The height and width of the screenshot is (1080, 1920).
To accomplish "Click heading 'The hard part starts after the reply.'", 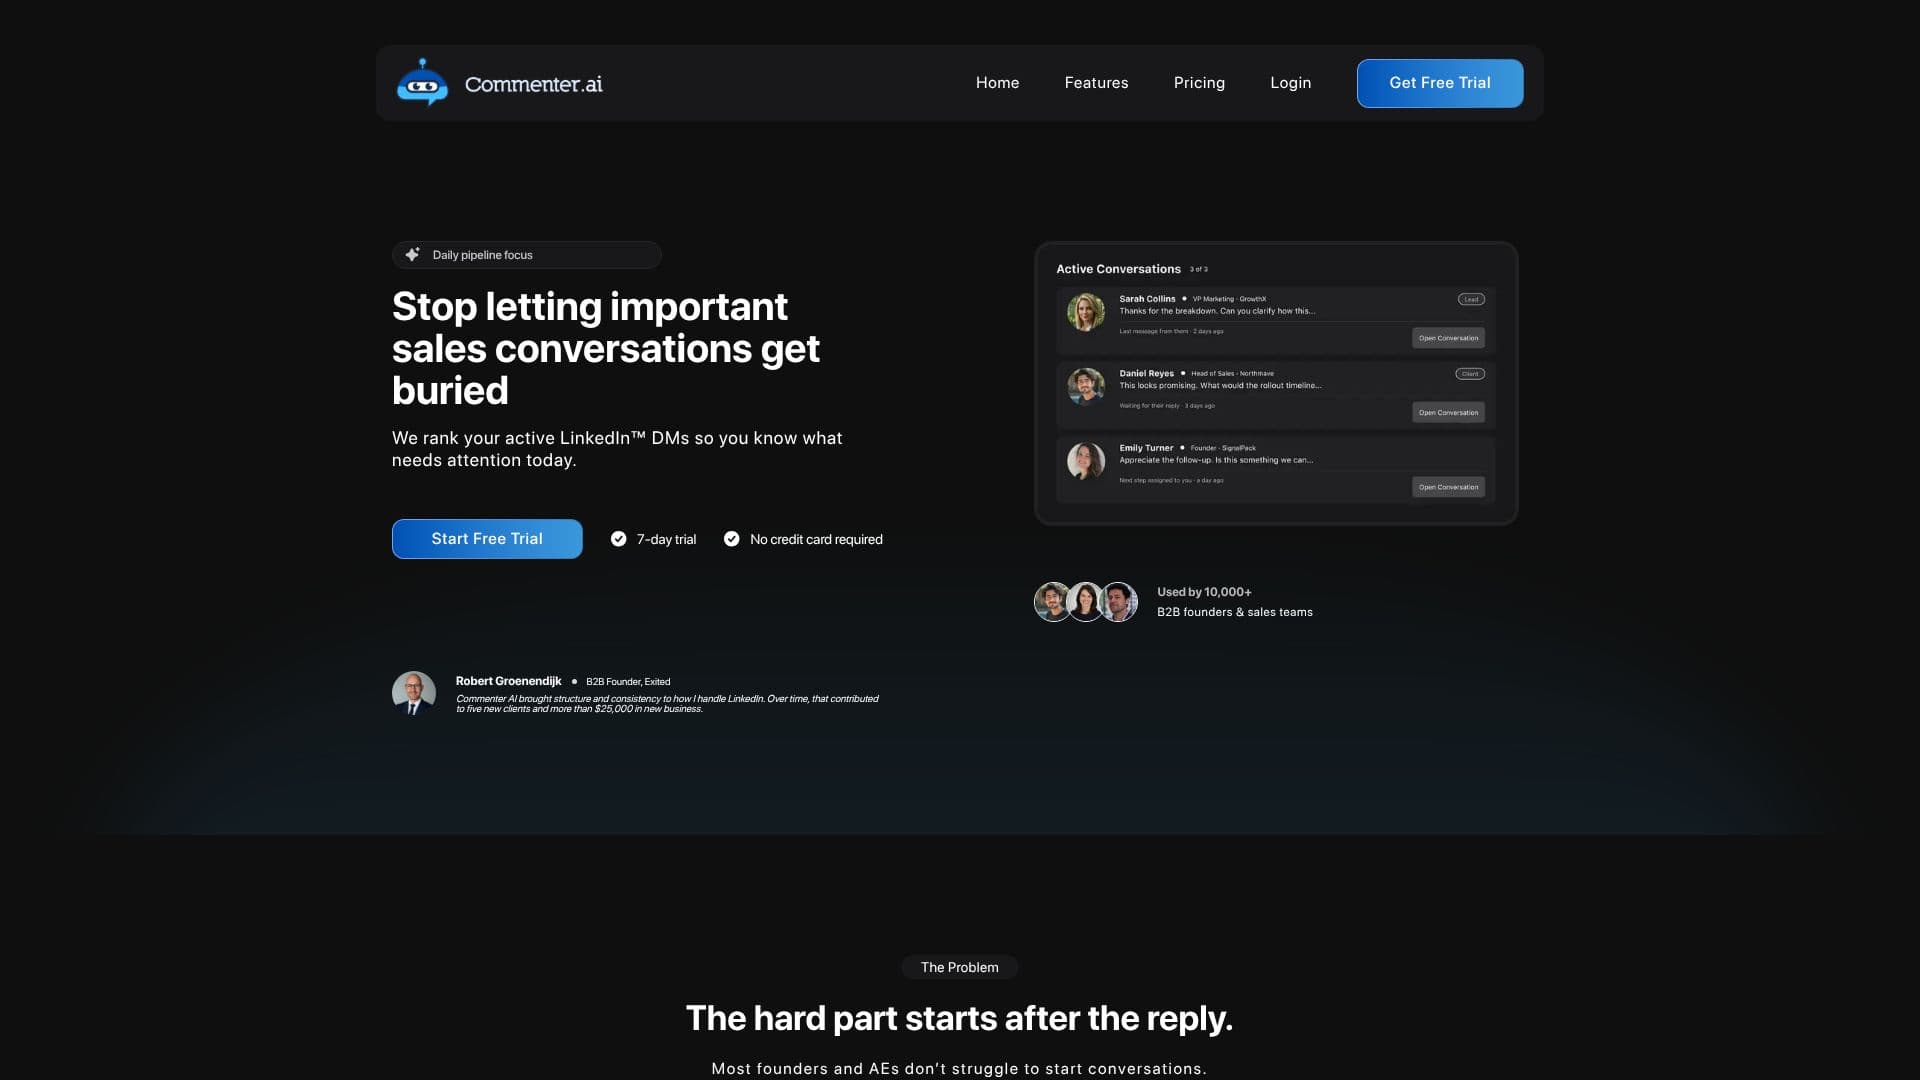I will tap(959, 1018).
